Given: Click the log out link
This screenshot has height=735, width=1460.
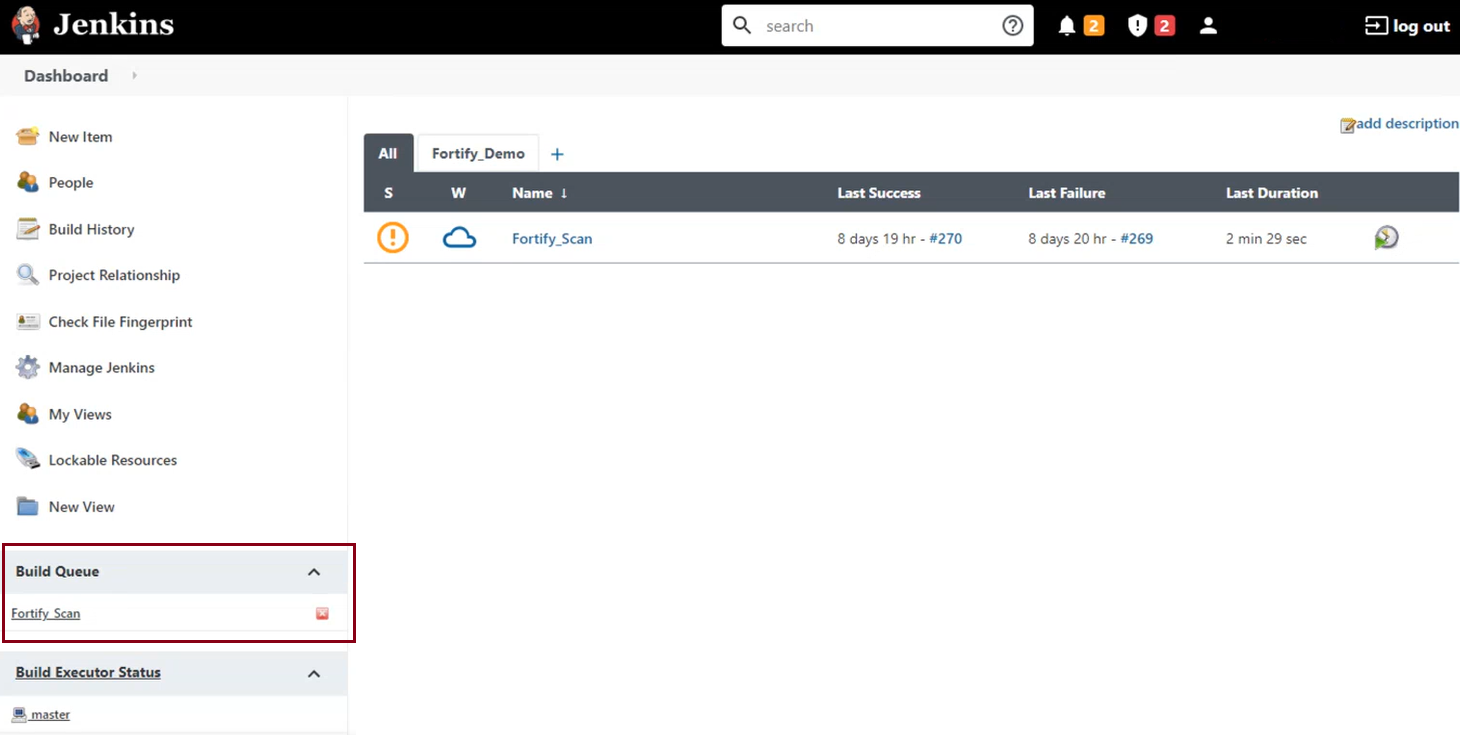Looking at the screenshot, I should [x=1407, y=27].
